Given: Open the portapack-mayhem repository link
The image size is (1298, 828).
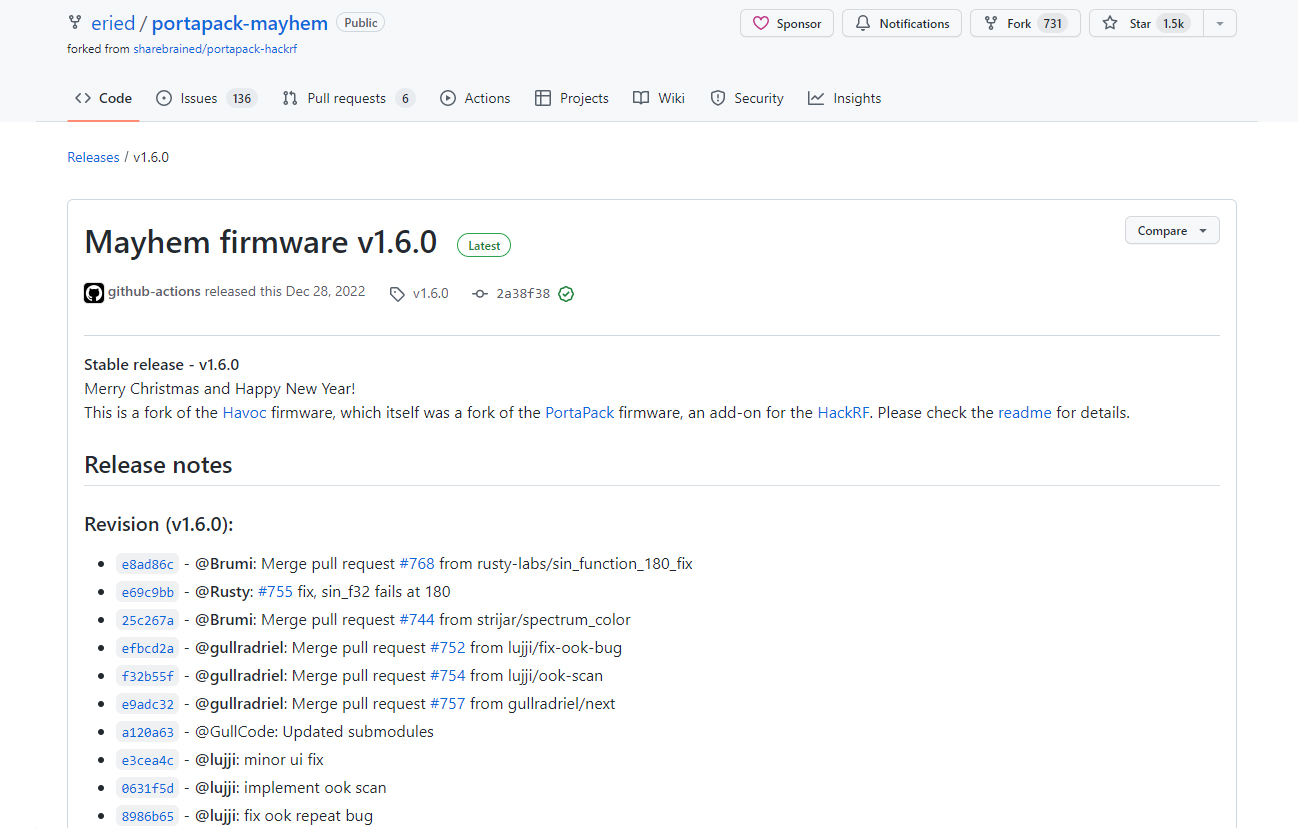Looking at the screenshot, I should (240, 23).
